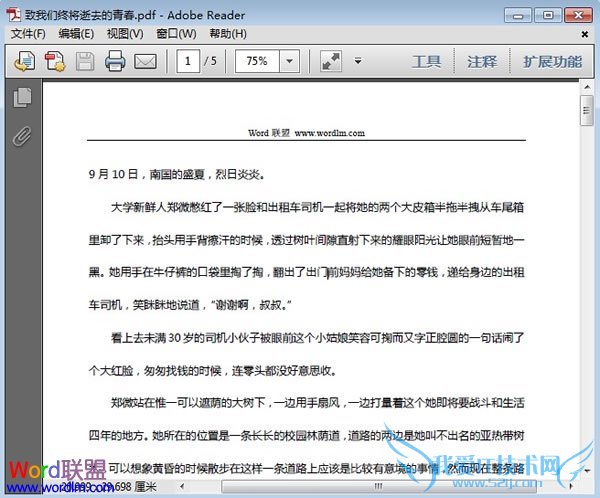Open the 工具 tools pane
The image size is (600, 498).
(427, 61)
